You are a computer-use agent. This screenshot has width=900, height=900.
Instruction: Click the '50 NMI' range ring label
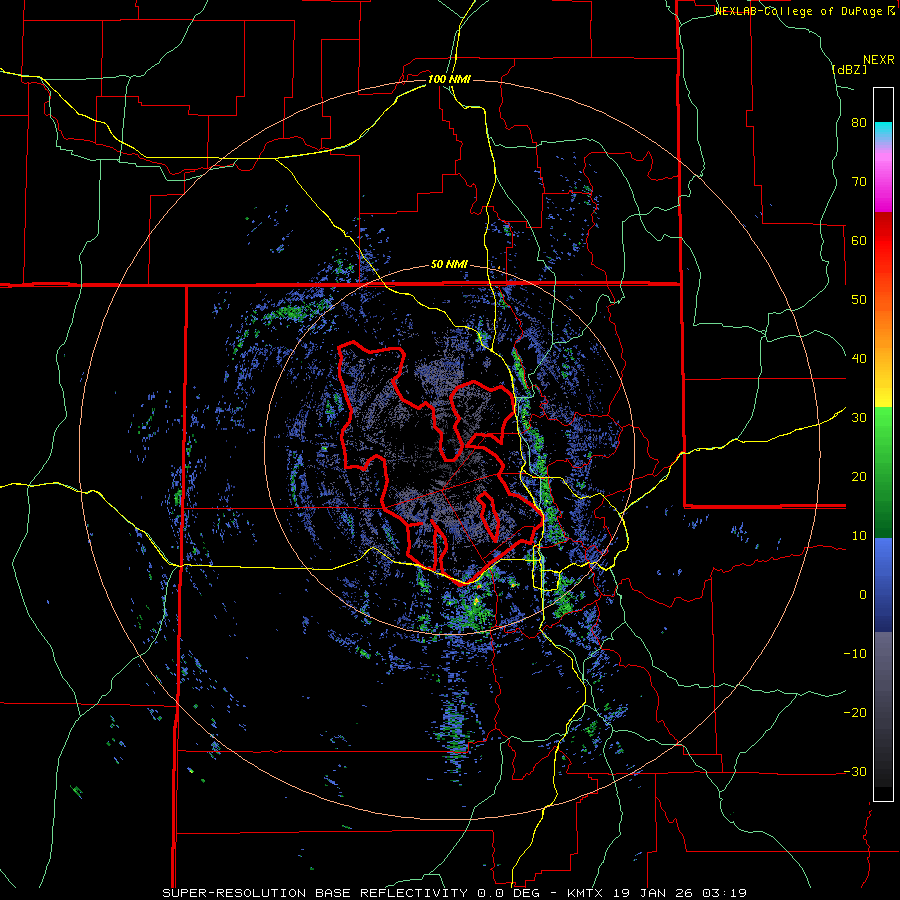click(449, 265)
